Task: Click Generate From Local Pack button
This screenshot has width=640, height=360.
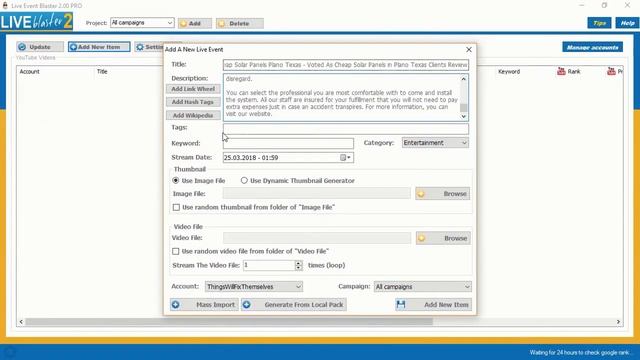Action: (x=293, y=304)
